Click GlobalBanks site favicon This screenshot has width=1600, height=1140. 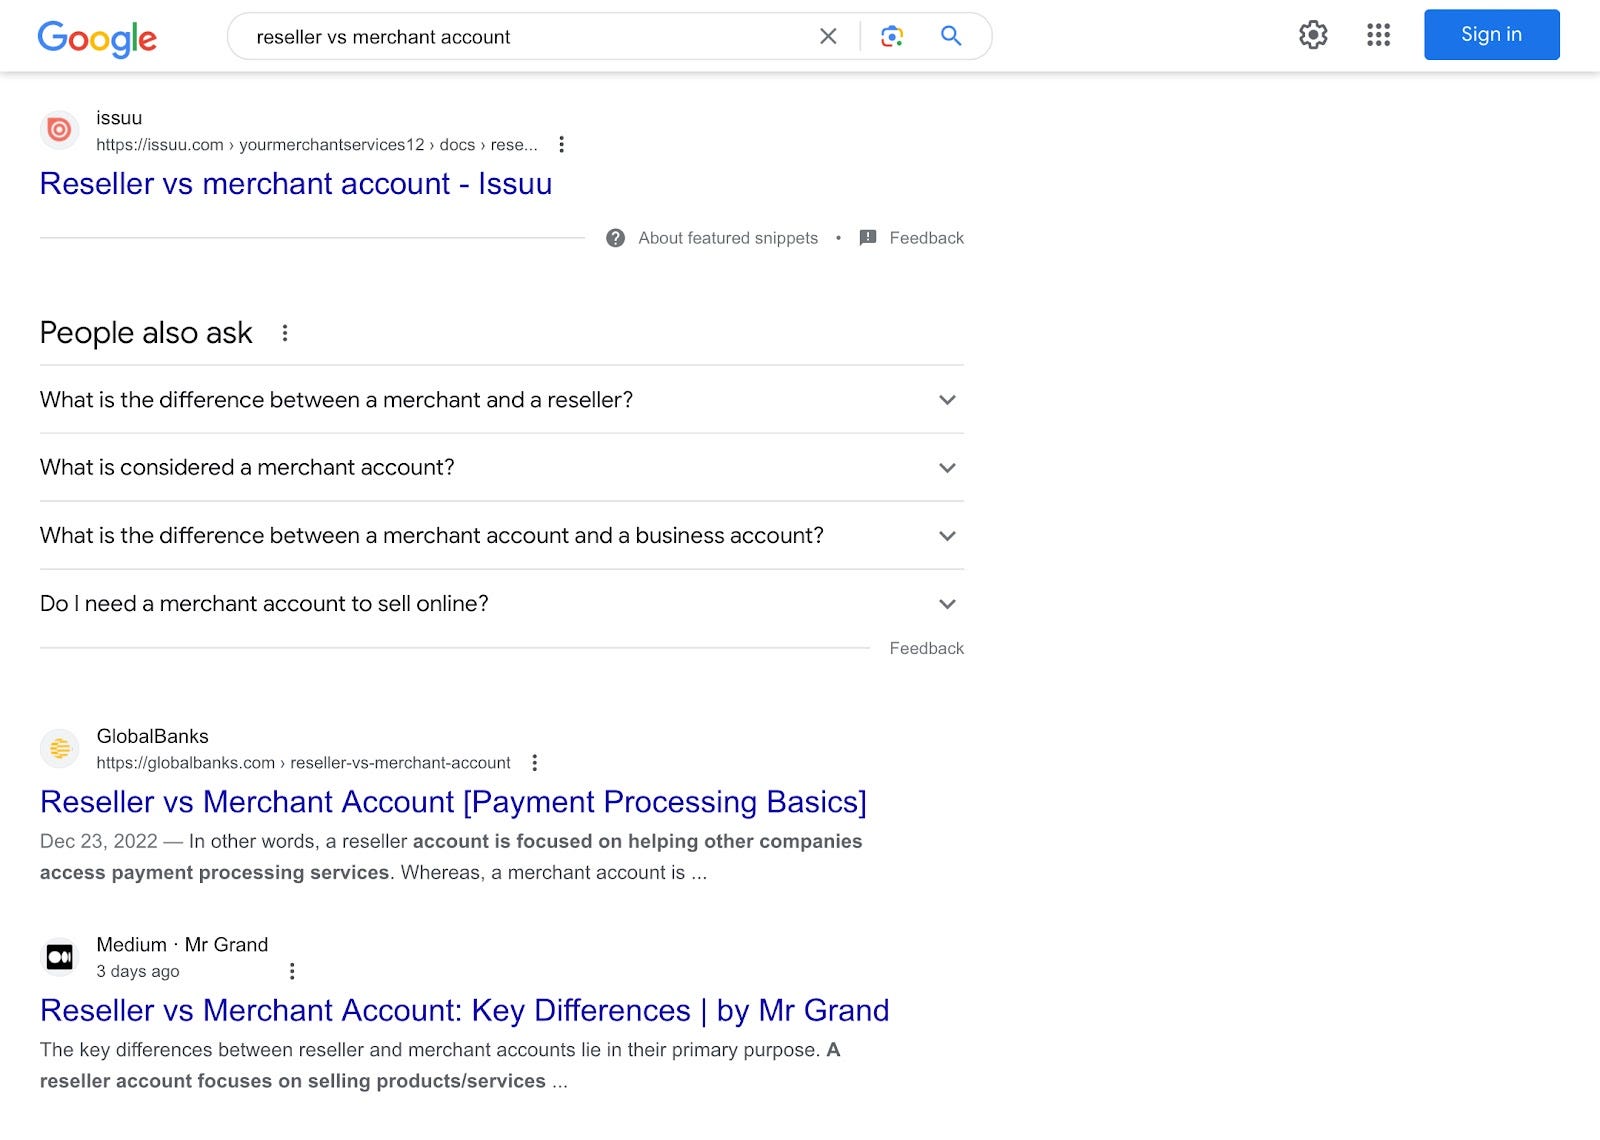60,748
